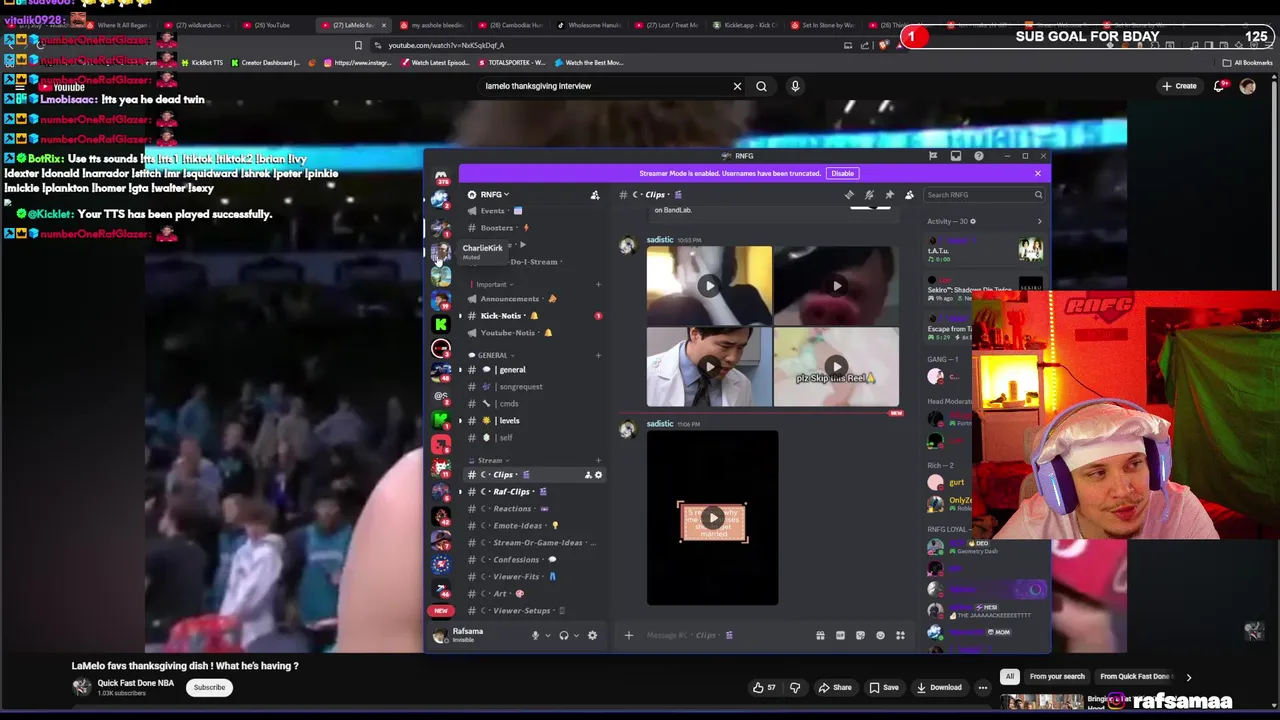Subscribe to Quick Fast Done NBA
The width and height of the screenshot is (1280, 720).
click(209, 687)
